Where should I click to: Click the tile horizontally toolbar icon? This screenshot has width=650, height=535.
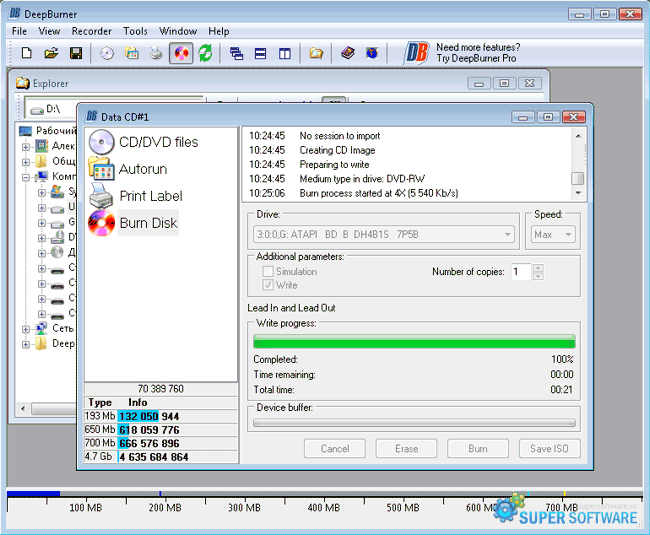260,53
